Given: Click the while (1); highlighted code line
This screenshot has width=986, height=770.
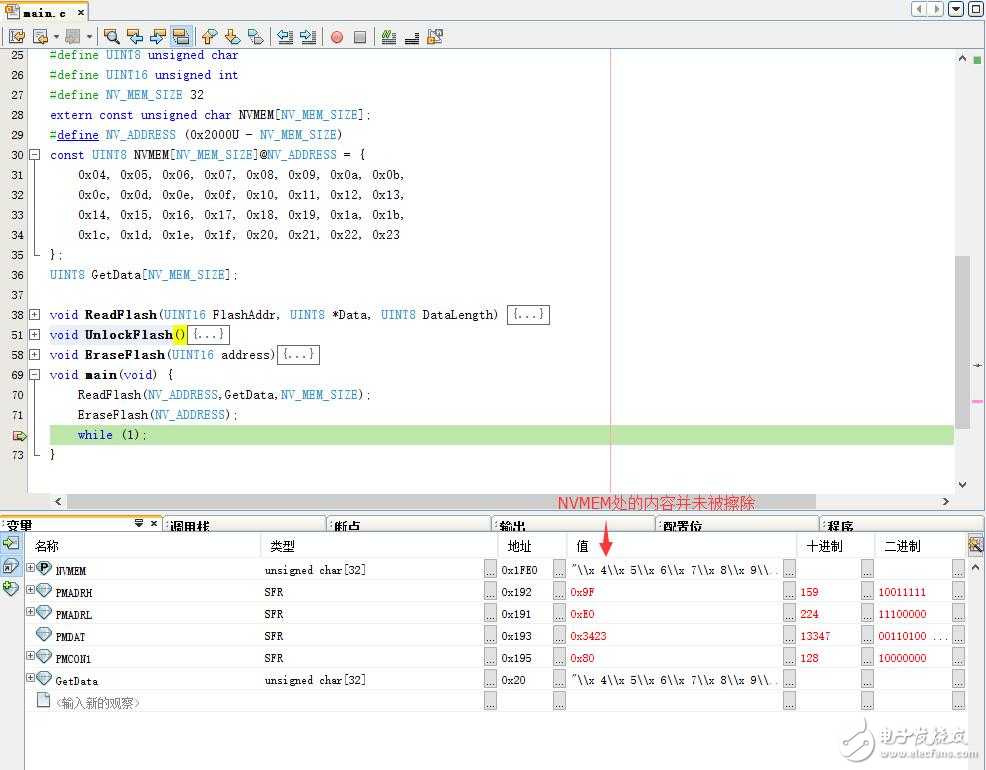Looking at the screenshot, I should [501, 435].
